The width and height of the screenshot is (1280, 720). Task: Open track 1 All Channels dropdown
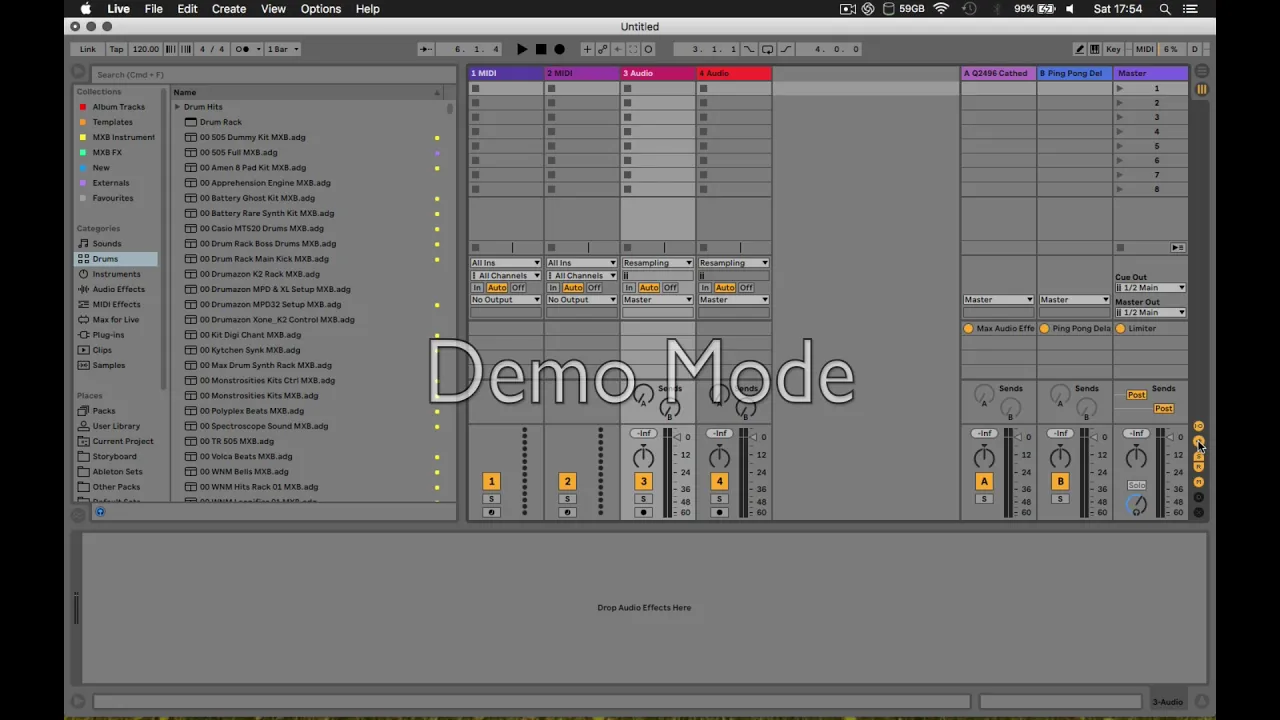tap(505, 275)
